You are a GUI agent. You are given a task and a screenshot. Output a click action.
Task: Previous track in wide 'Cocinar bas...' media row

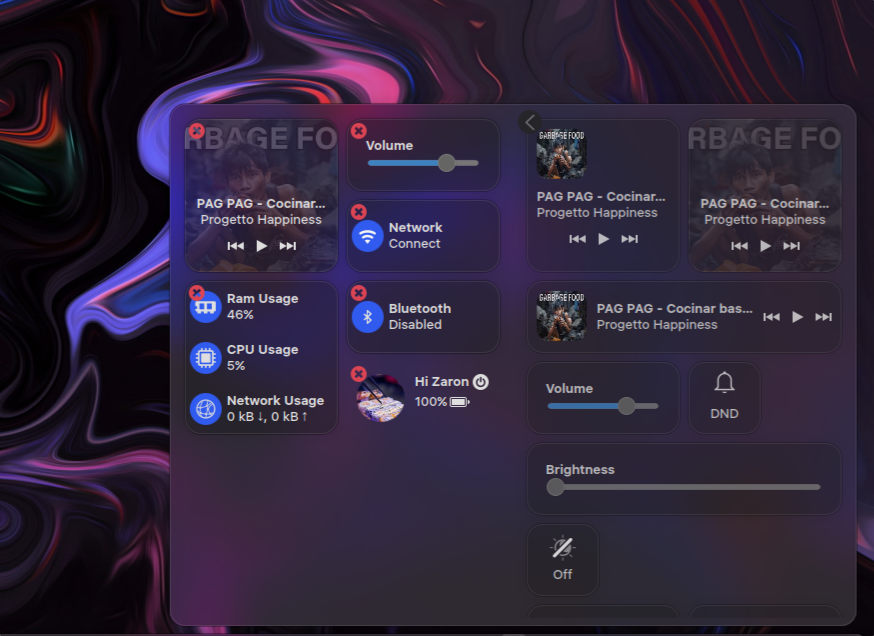pyautogui.click(x=771, y=317)
